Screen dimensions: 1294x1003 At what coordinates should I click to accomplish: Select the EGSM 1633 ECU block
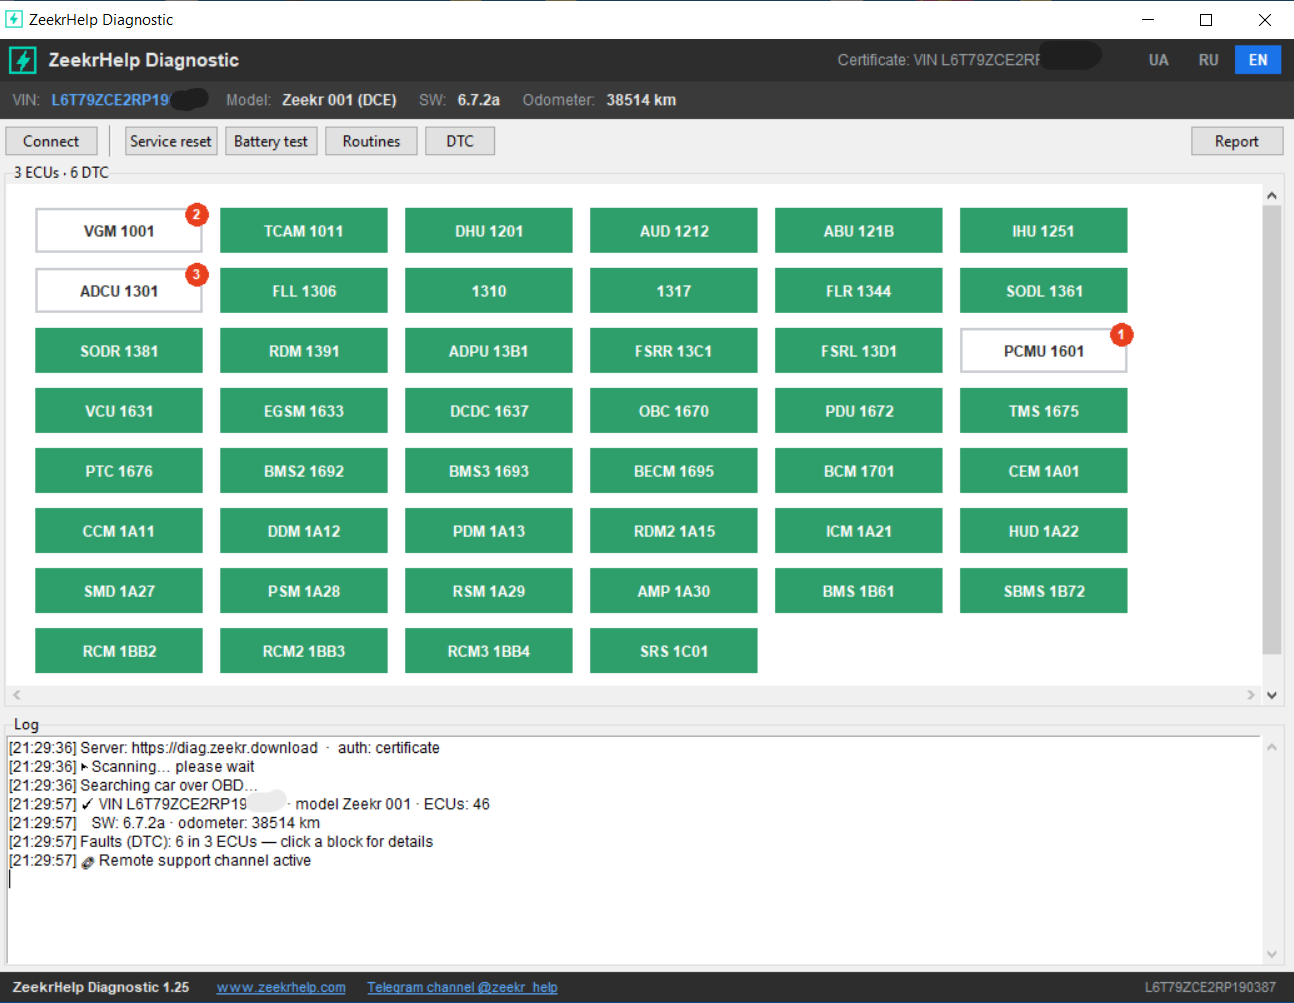[x=304, y=411]
